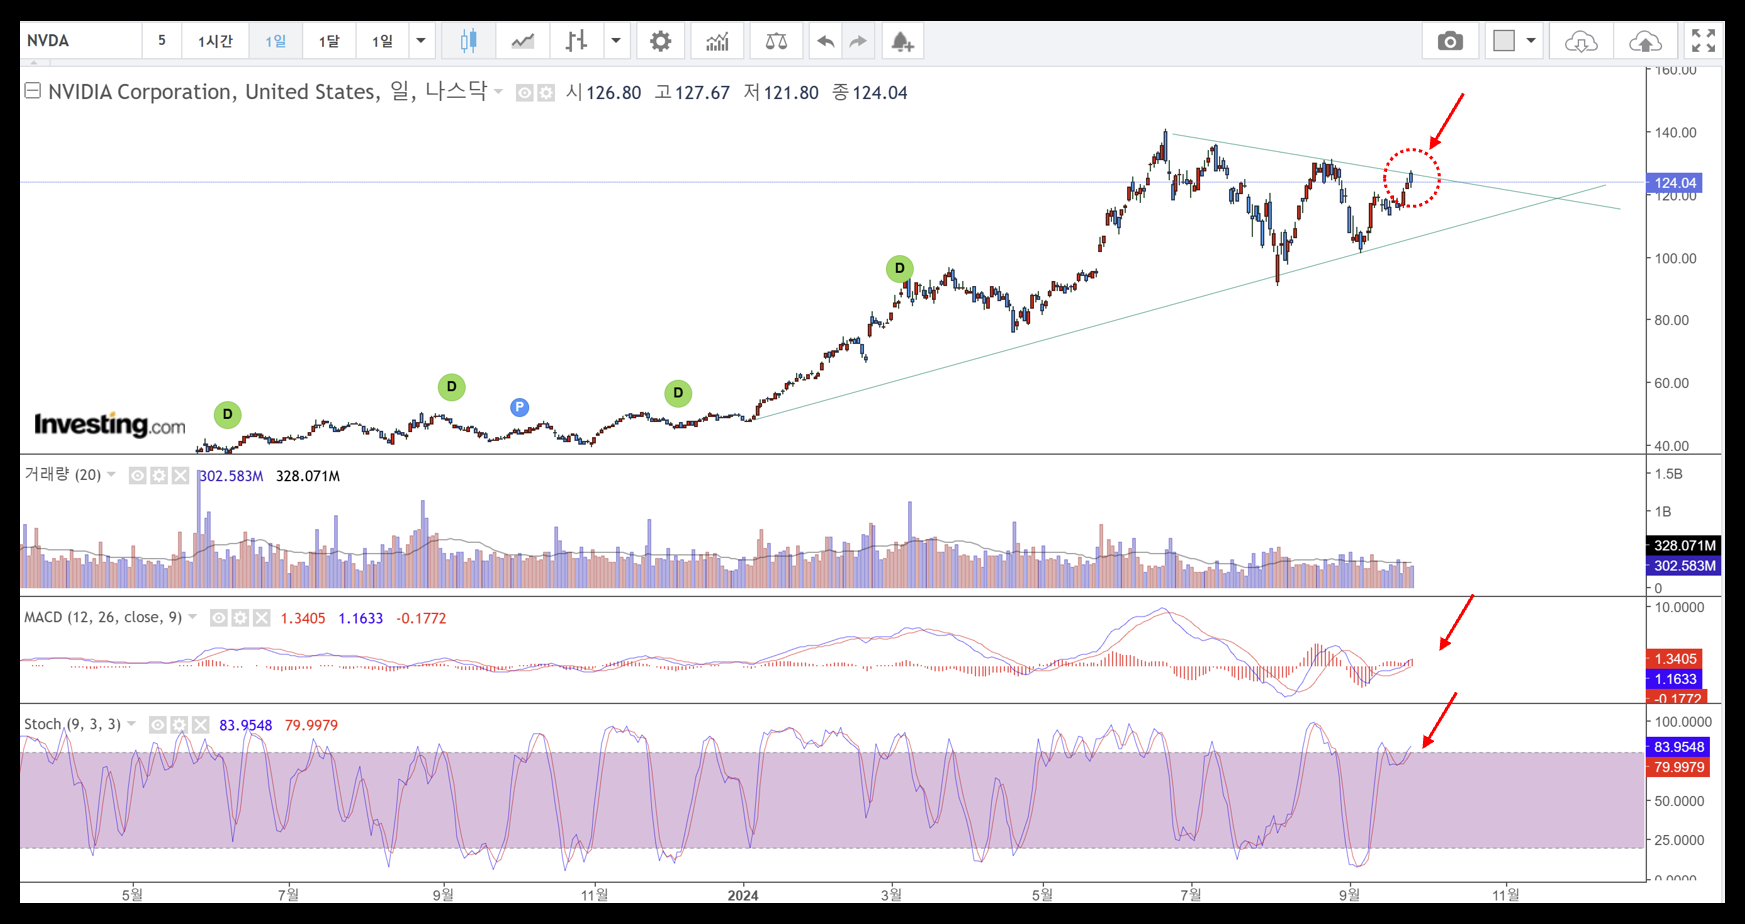Select the 1시간 interval
The width and height of the screenshot is (1745, 924).
[215, 41]
